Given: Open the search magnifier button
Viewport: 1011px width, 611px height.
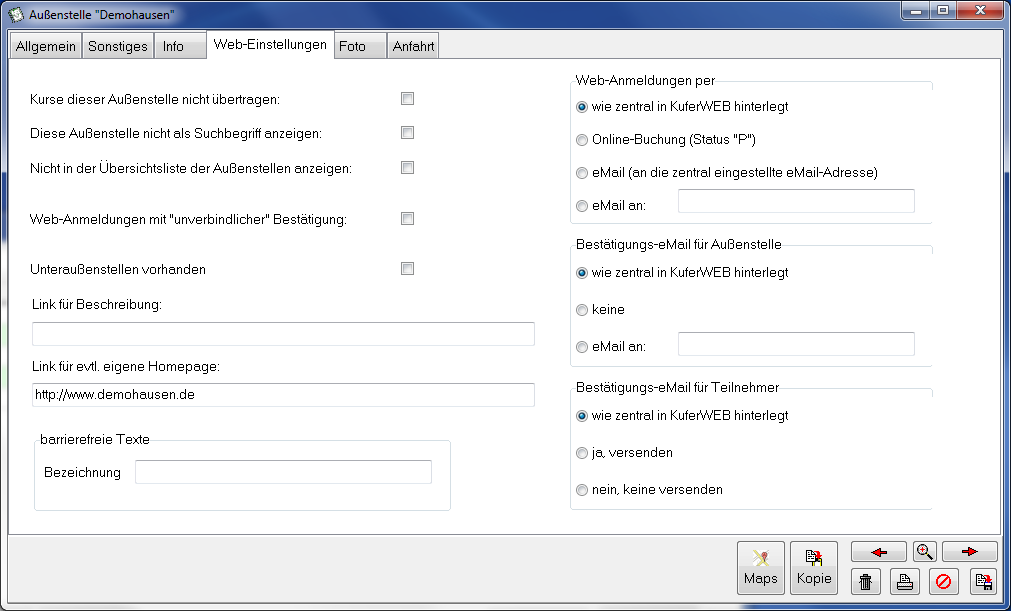Looking at the screenshot, I should 925,552.
